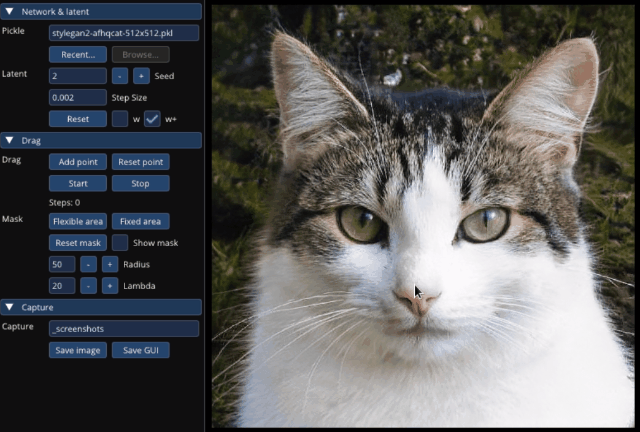The image size is (640, 432).
Task: Decrease Radius with the minus button
Action: [88, 264]
